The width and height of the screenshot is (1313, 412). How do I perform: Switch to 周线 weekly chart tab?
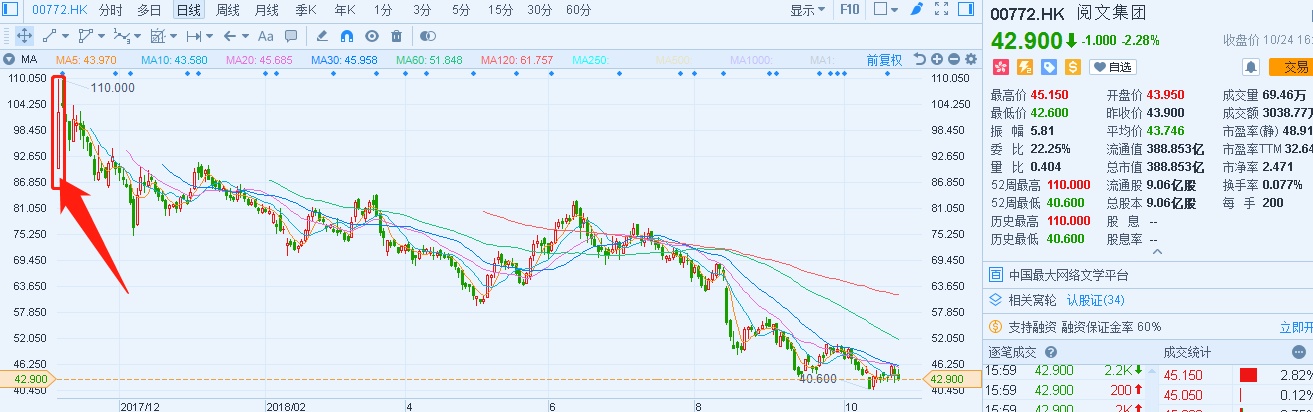227,10
